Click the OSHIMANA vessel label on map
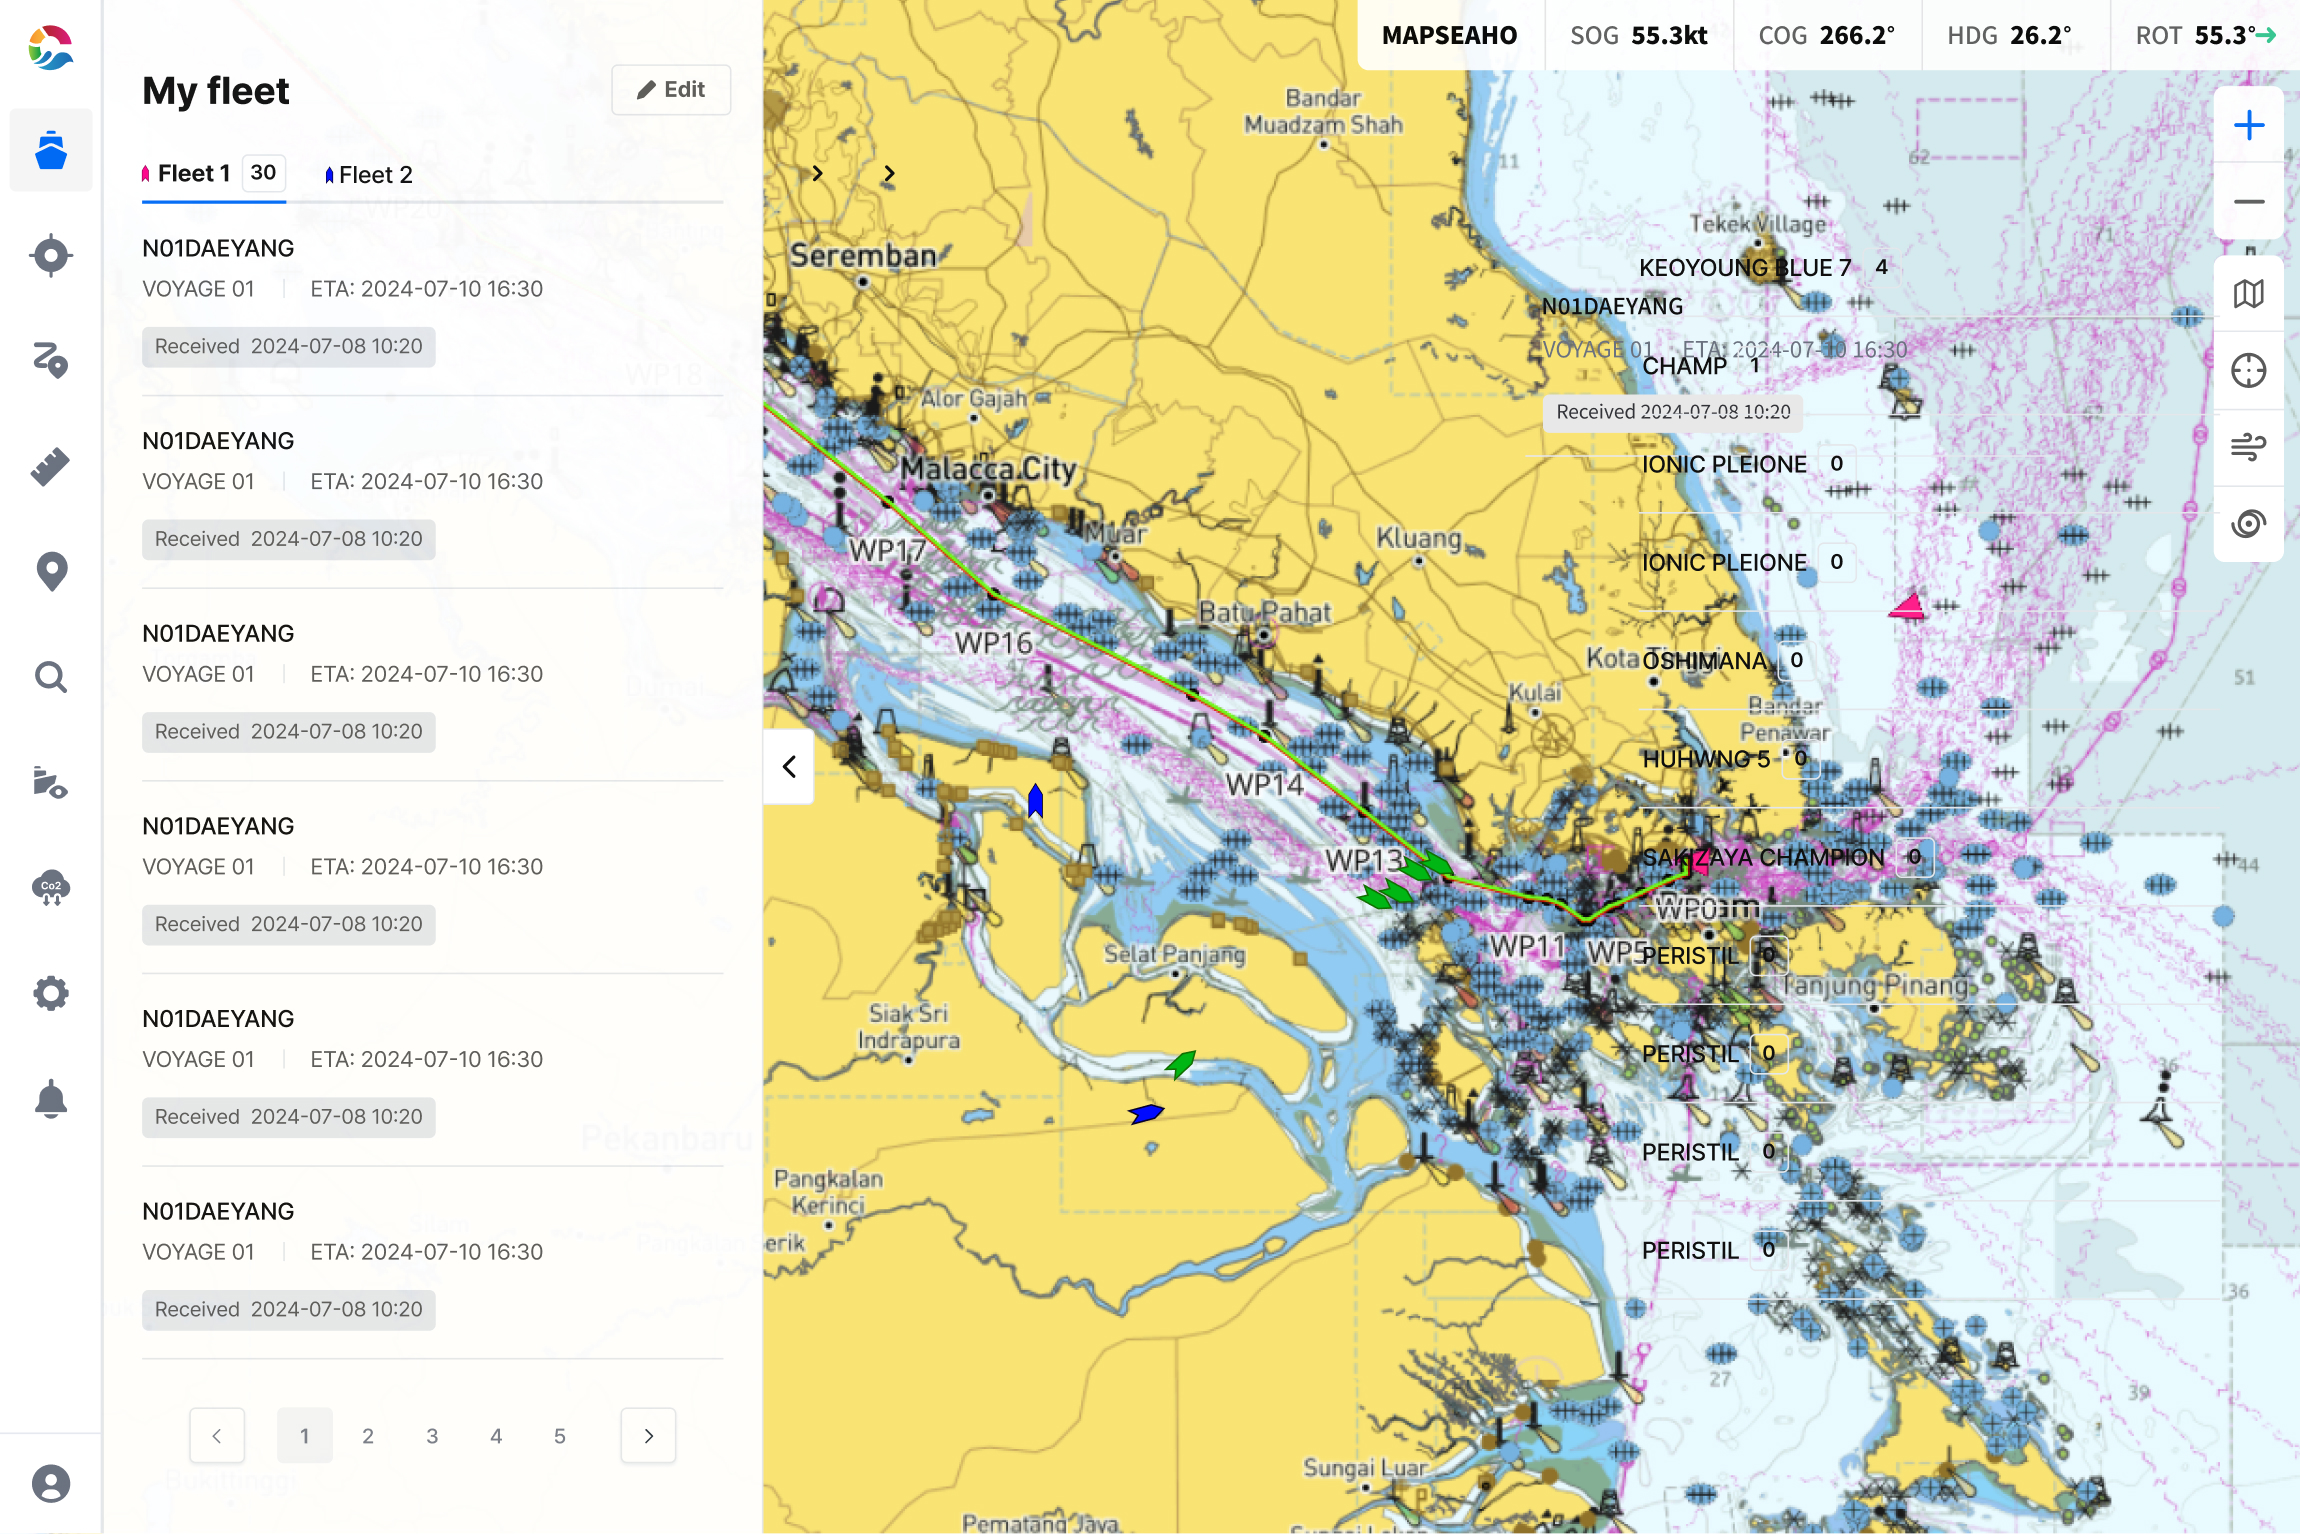Viewport: 2300px width, 1534px height. [x=1704, y=661]
